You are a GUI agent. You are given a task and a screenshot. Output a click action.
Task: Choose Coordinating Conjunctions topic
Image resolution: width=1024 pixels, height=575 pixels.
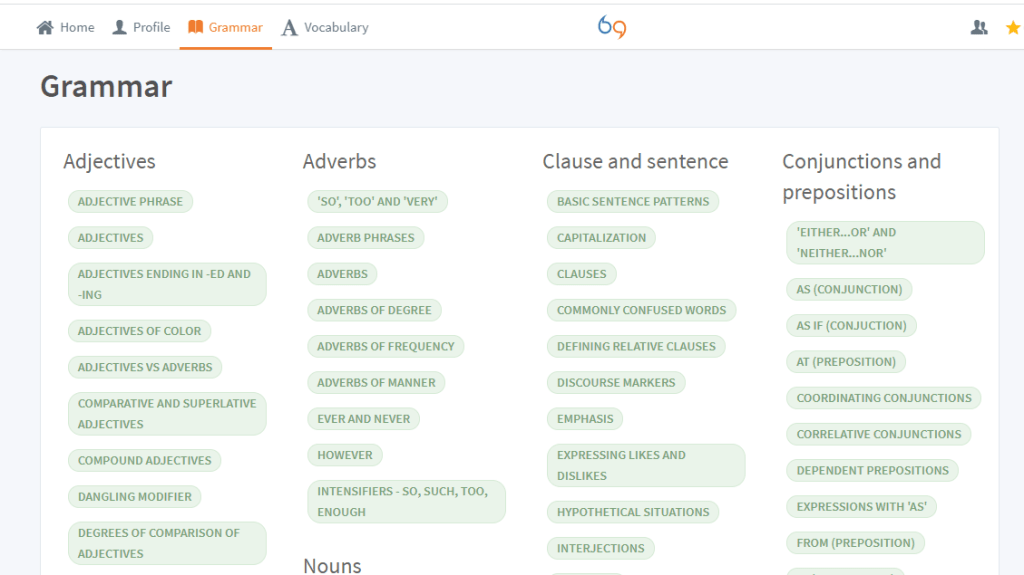(883, 398)
